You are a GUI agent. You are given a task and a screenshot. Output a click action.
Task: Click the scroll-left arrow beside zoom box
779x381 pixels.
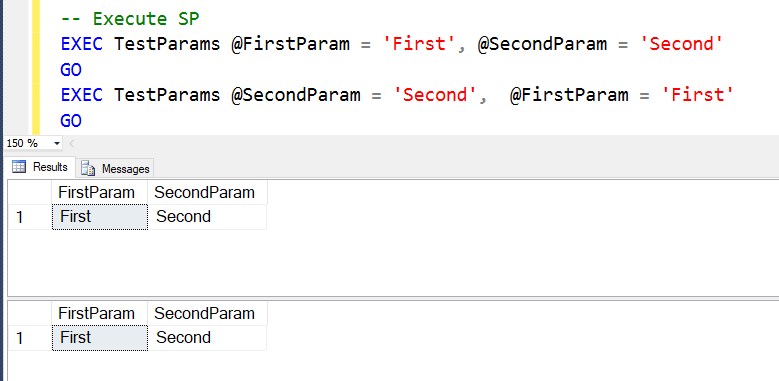tap(72, 144)
